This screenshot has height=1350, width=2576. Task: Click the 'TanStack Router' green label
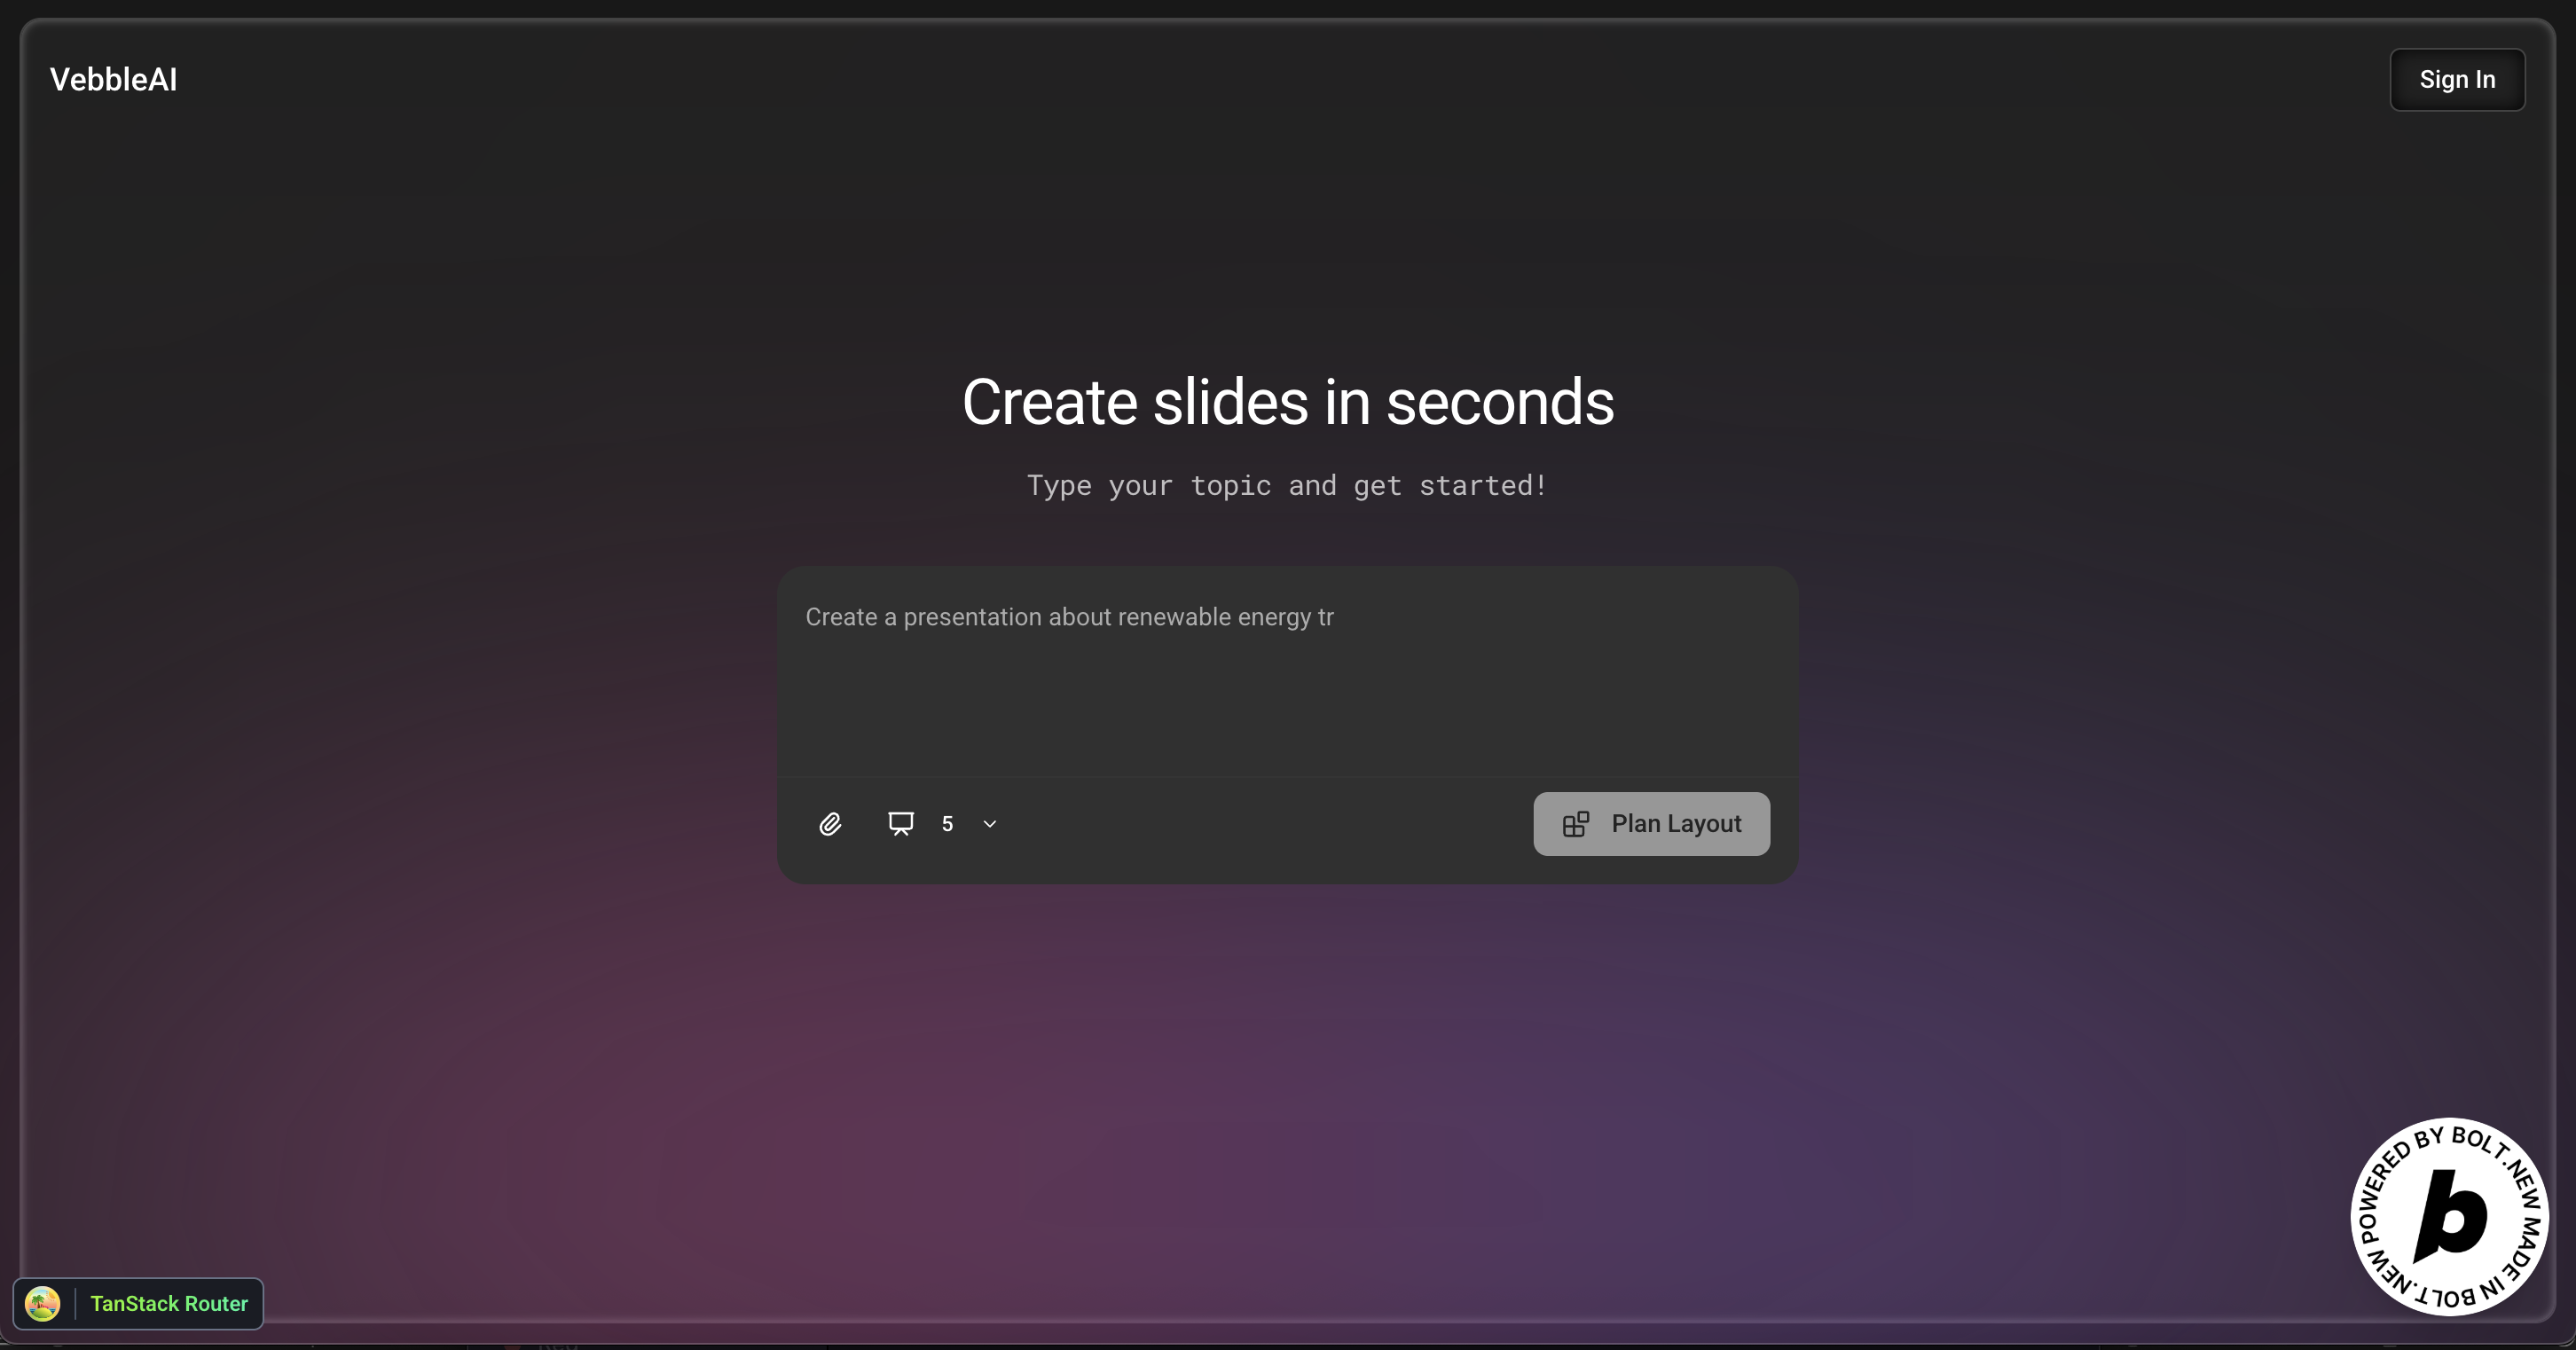pos(169,1304)
